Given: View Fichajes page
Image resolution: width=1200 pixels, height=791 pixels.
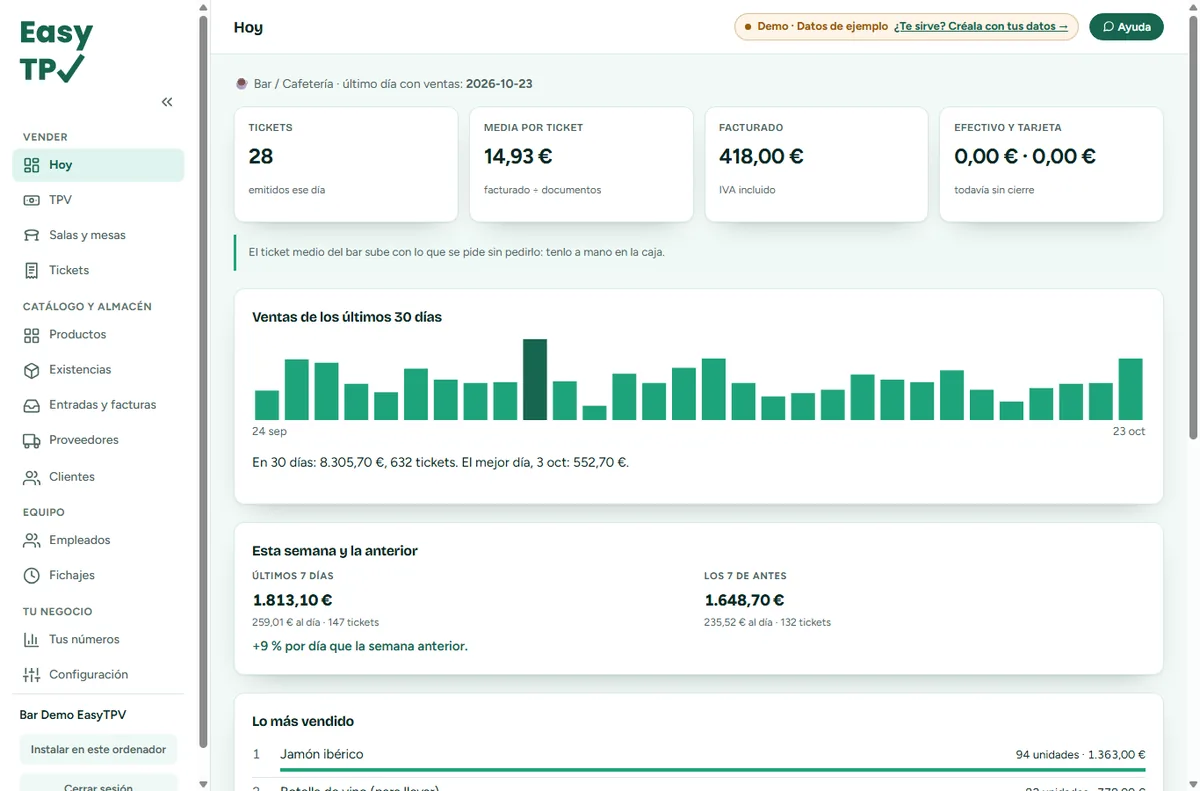Looking at the screenshot, I should 98,575.
